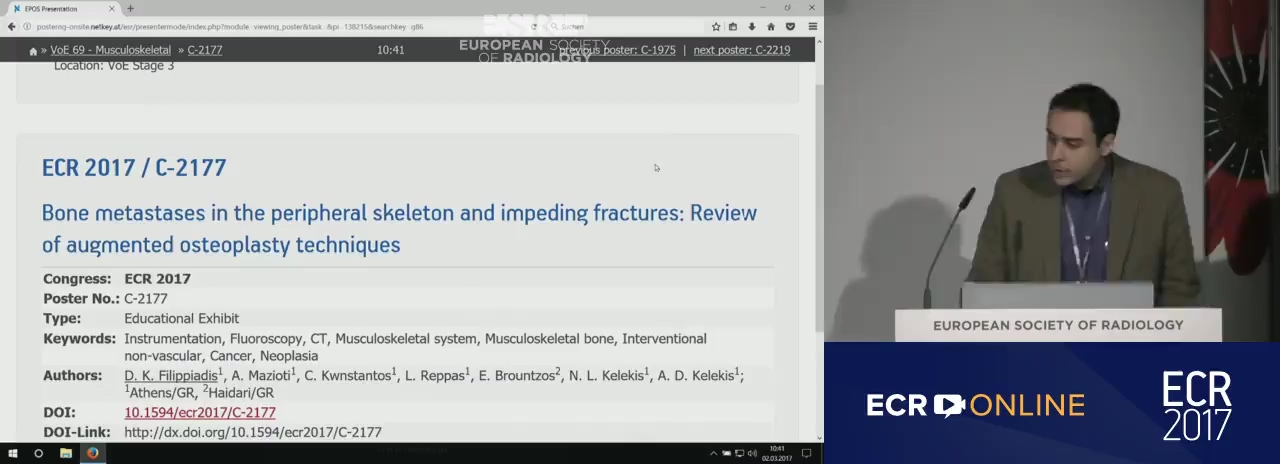
Task: Open the C-2177 breadcrumb link
Action: [x=205, y=50]
